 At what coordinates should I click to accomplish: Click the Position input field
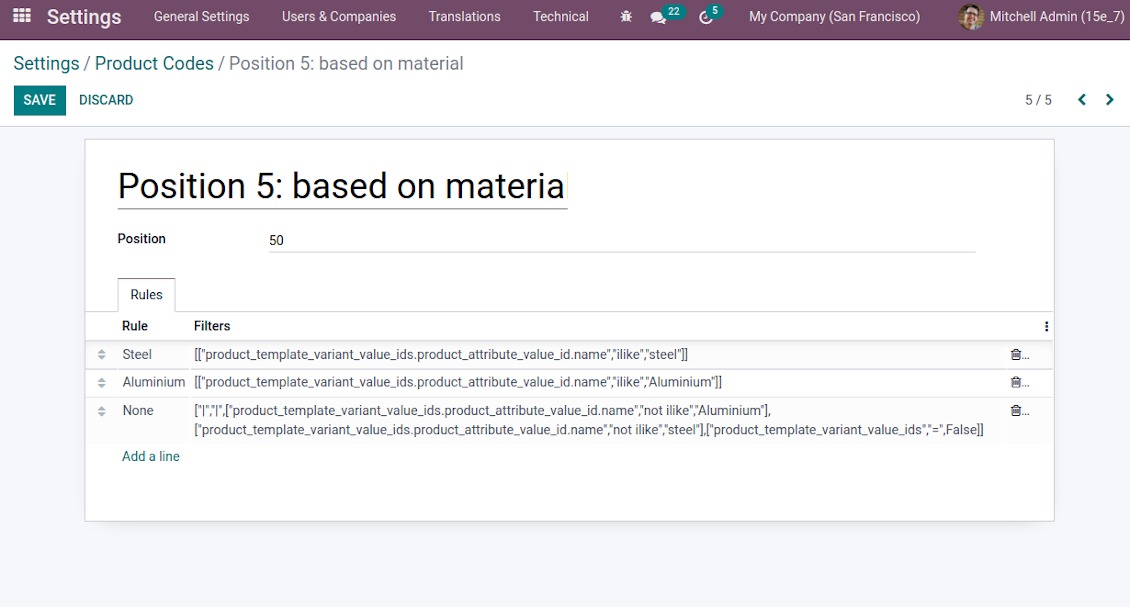[620, 240]
